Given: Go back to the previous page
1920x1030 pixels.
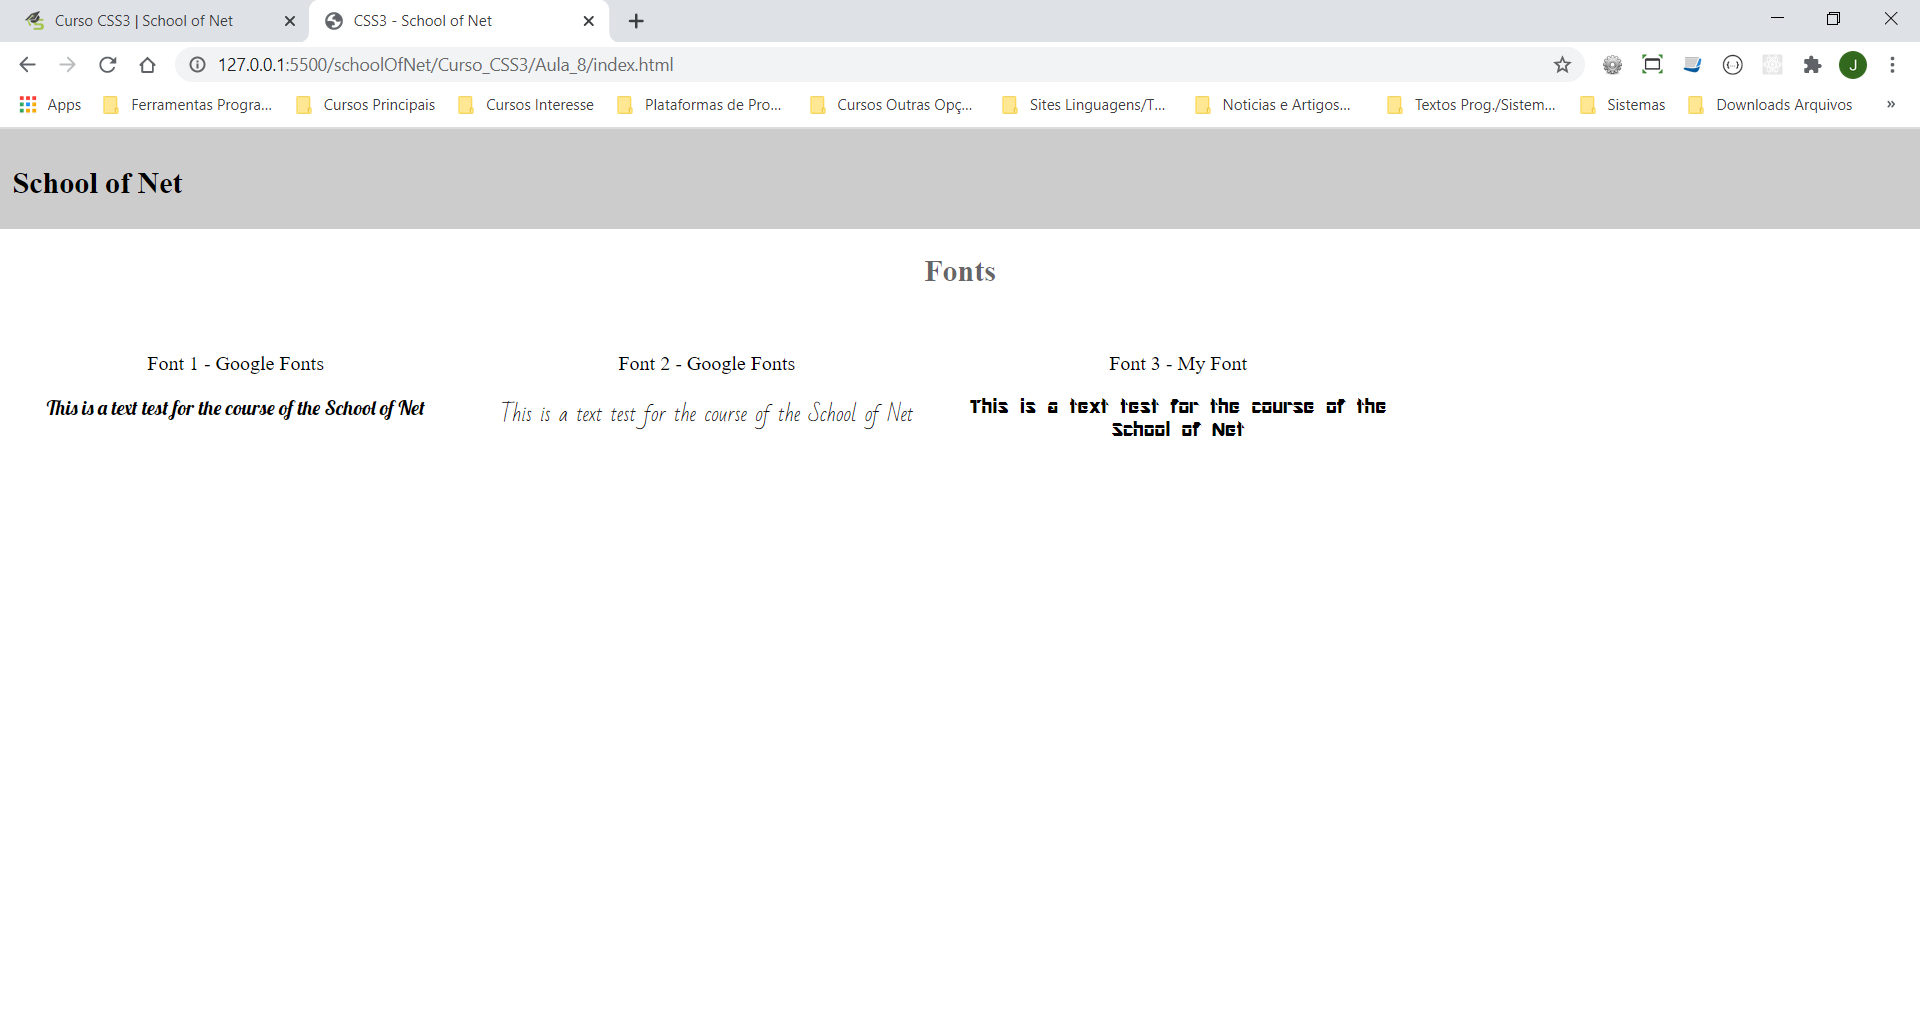Looking at the screenshot, I should [27, 65].
